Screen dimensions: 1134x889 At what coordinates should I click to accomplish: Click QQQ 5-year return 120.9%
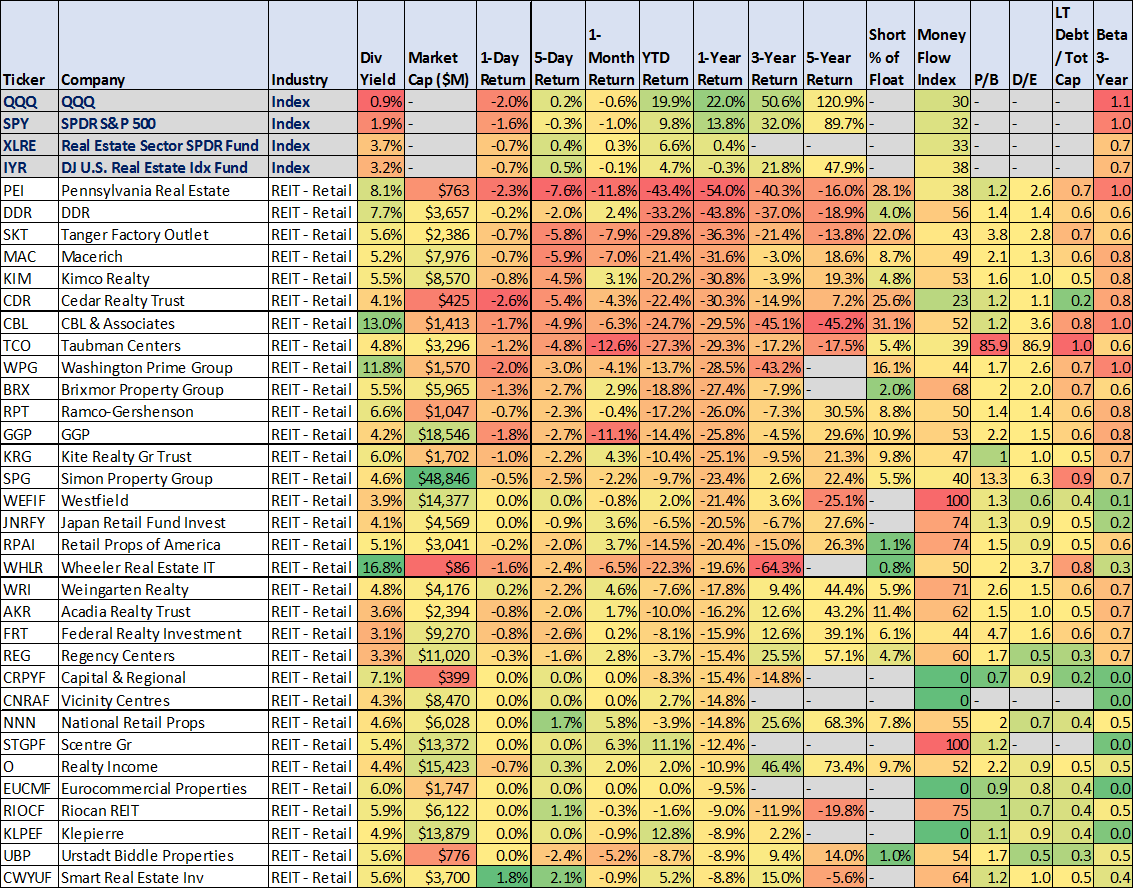(835, 101)
